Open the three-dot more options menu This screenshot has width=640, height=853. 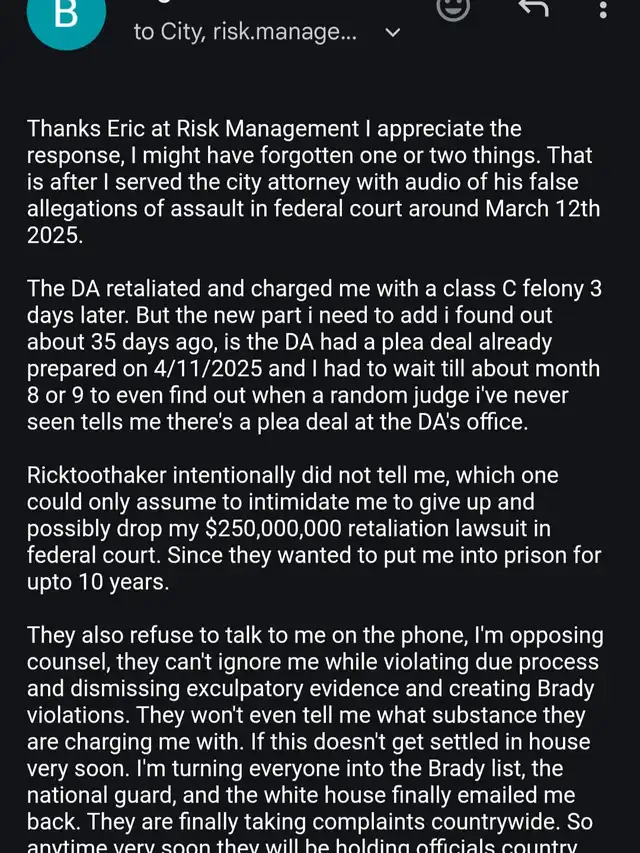pos(603,10)
